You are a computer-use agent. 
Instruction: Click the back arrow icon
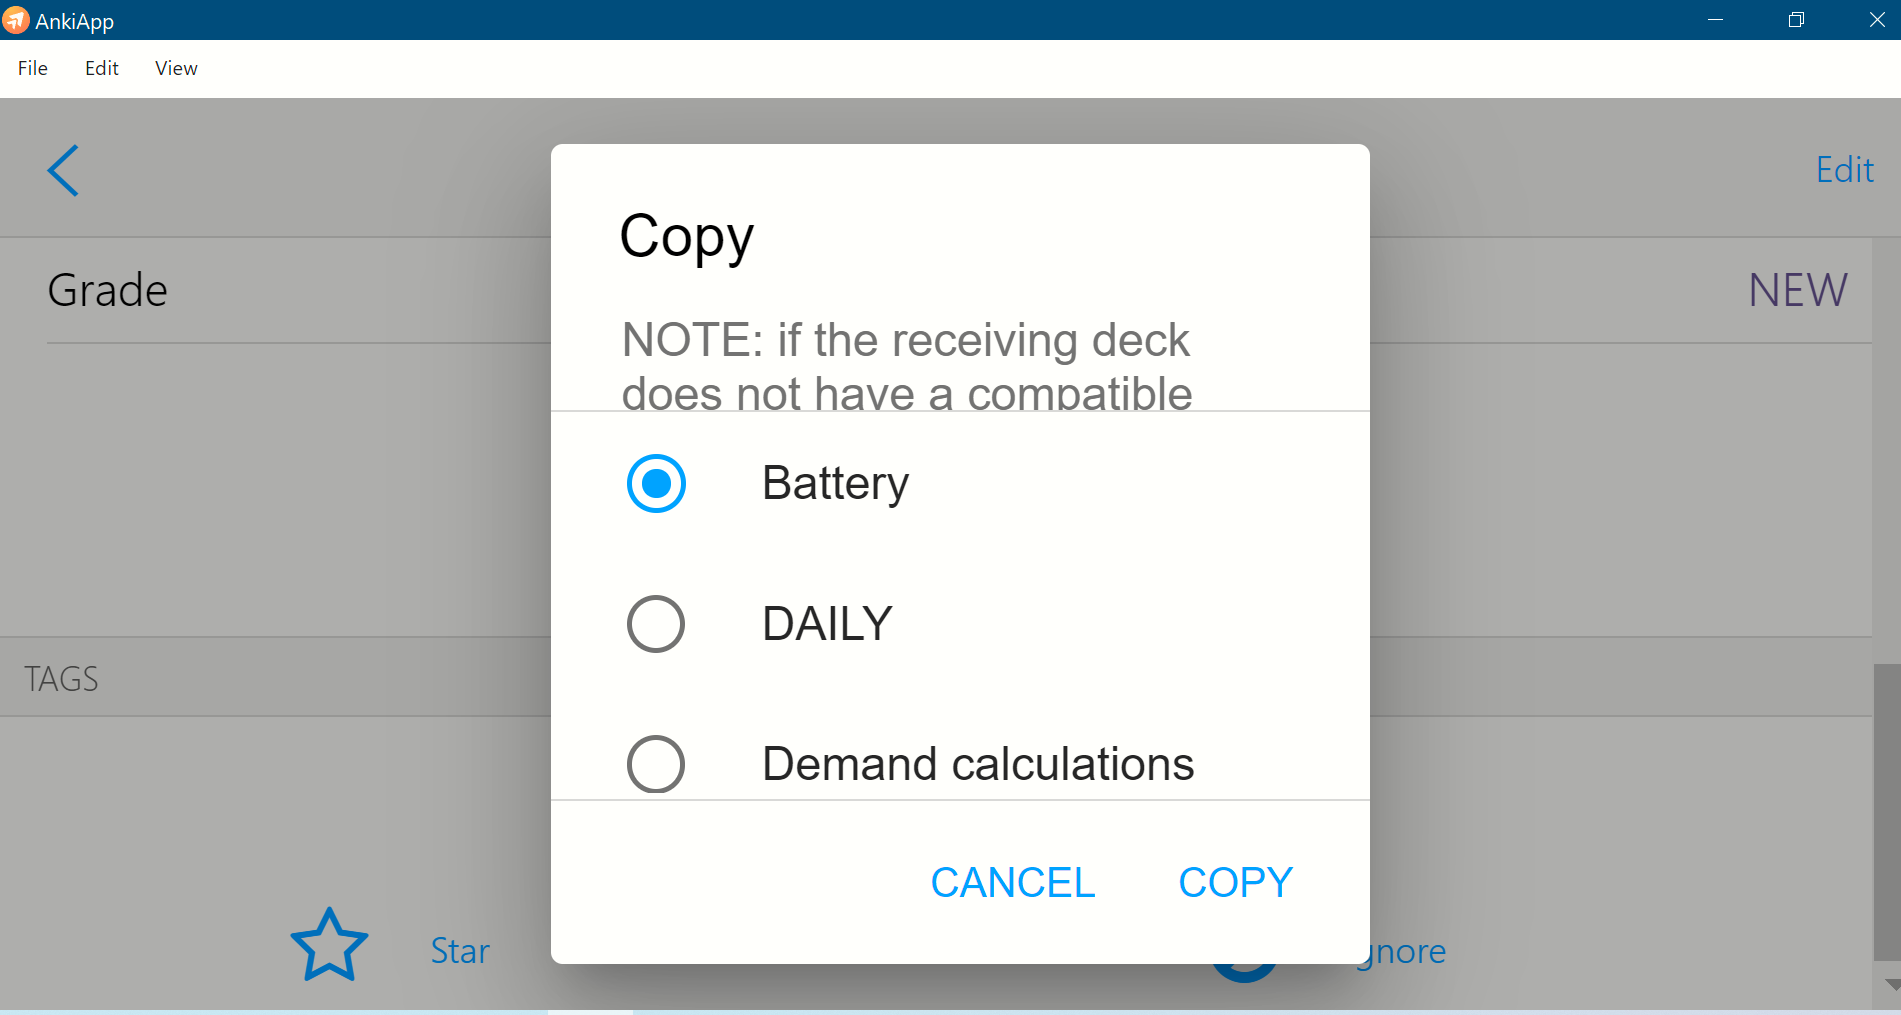coord(63,171)
